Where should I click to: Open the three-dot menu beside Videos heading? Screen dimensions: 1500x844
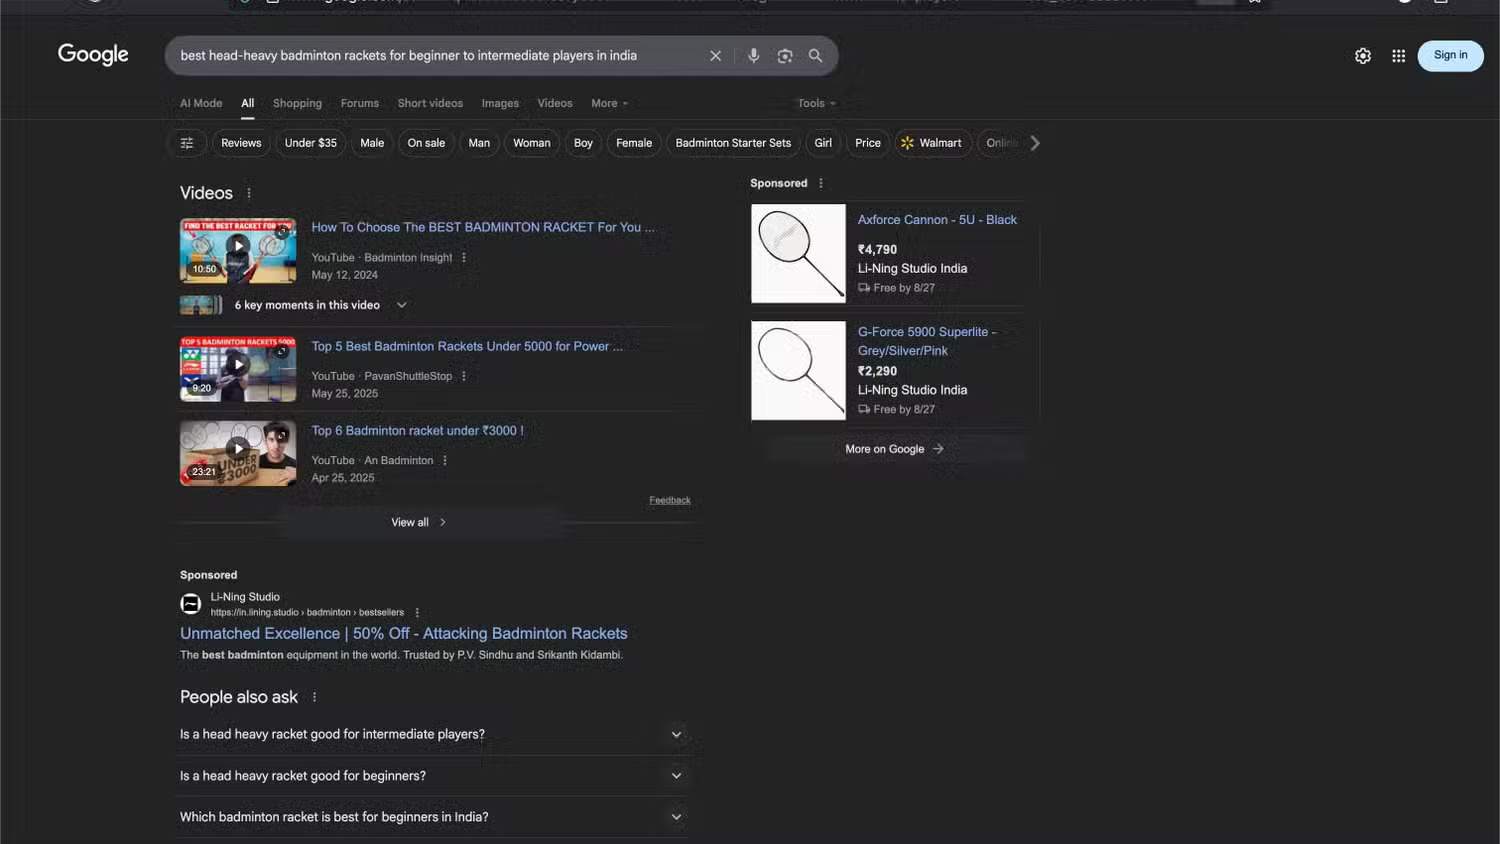(x=248, y=192)
